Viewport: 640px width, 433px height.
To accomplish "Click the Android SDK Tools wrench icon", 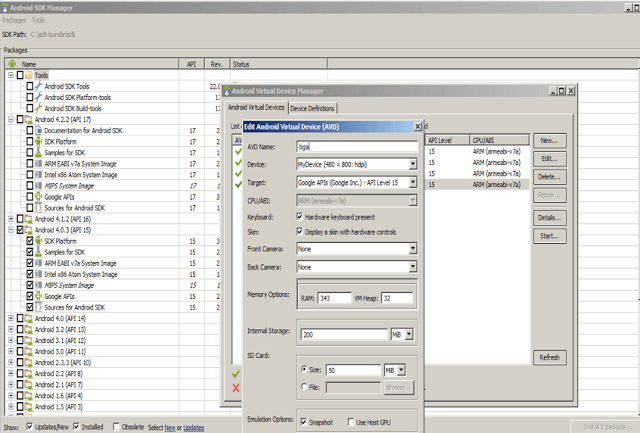I will tap(38, 86).
